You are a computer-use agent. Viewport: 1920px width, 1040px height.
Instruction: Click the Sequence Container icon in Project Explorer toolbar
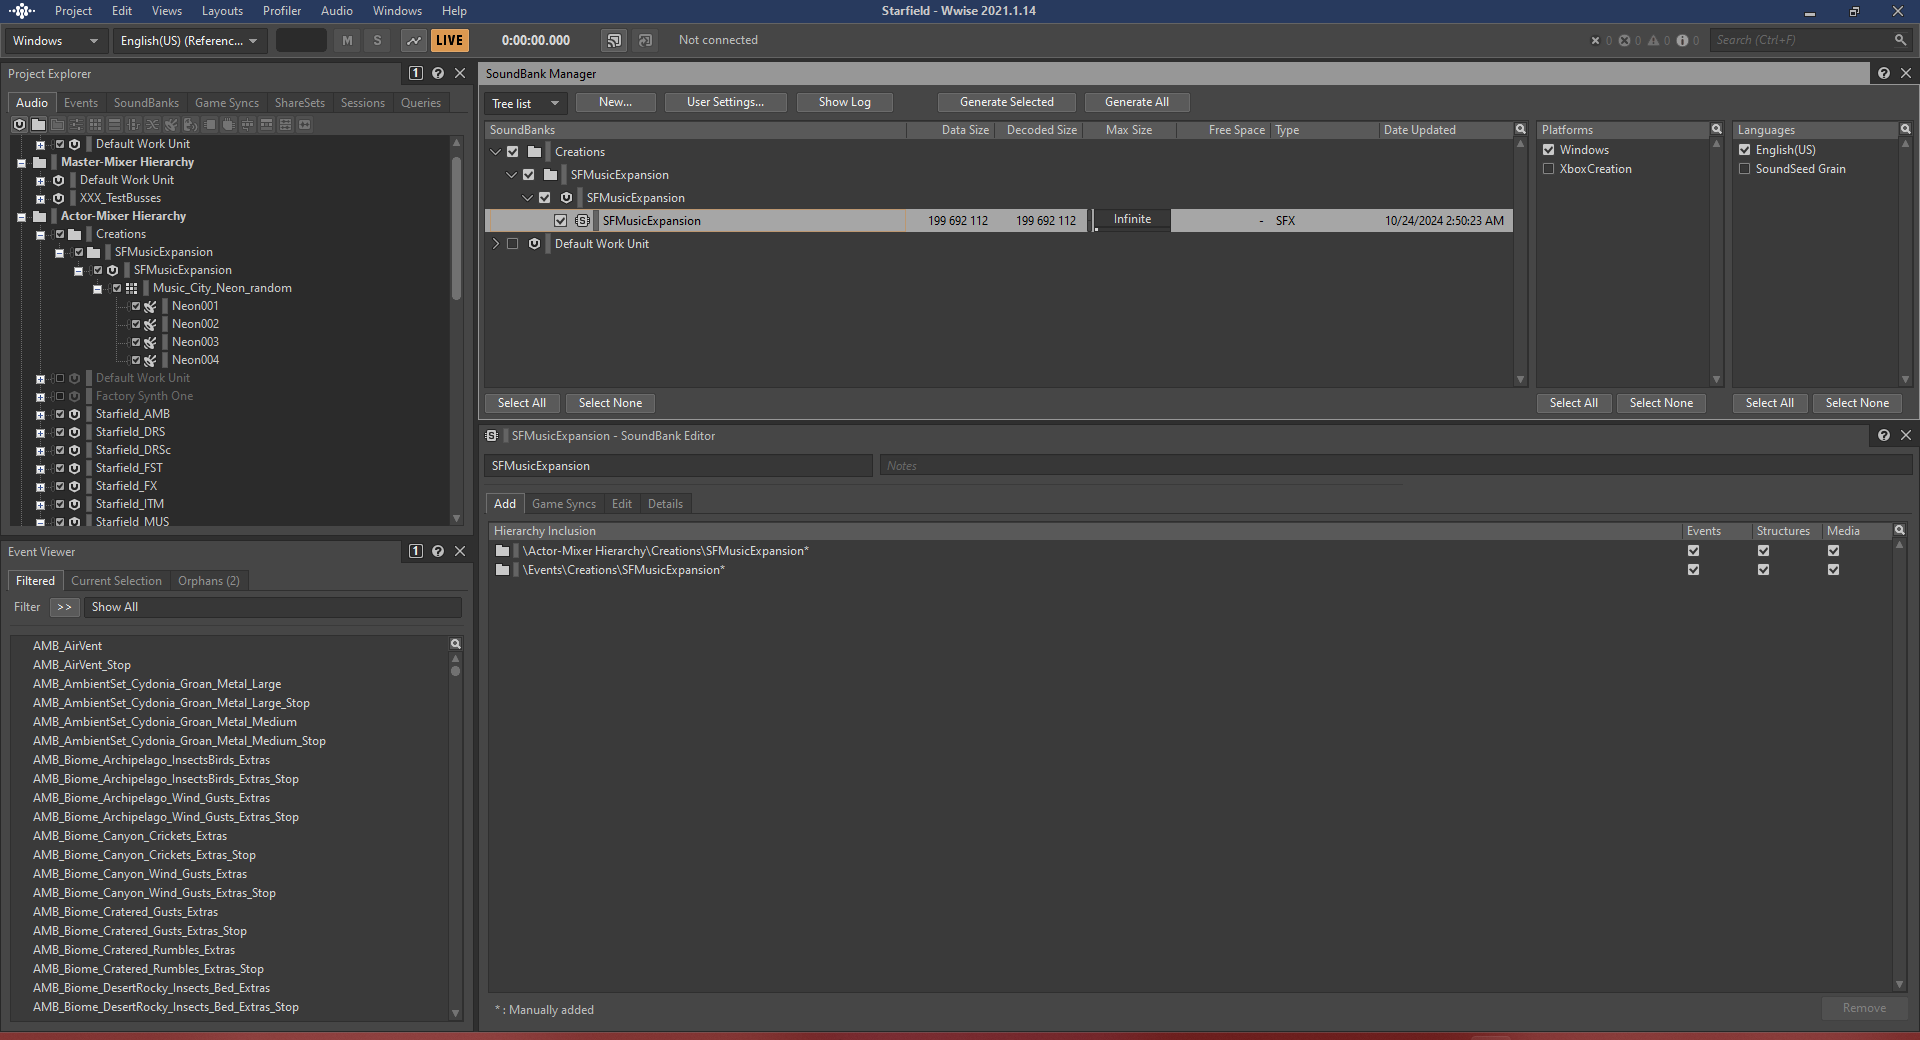[114, 125]
